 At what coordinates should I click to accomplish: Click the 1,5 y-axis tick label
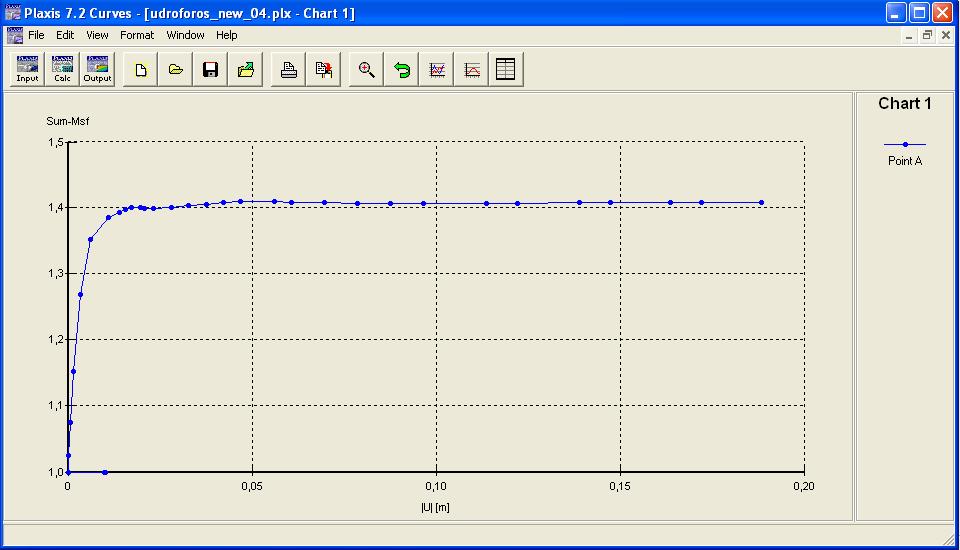point(56,142)
